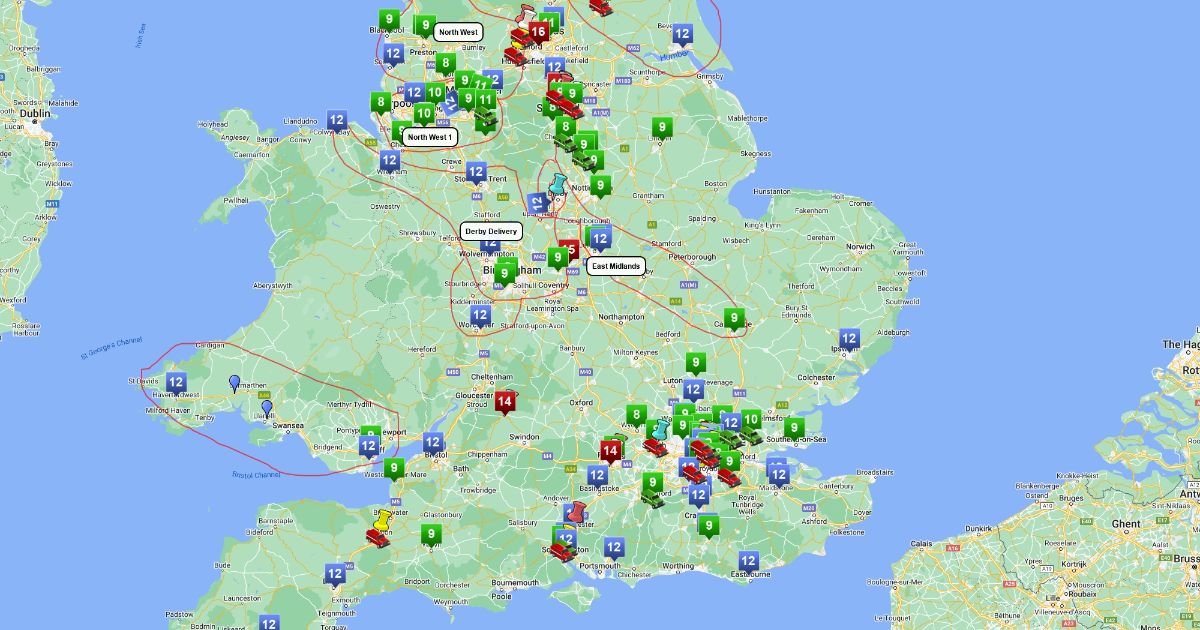This screenshot has height=630, width=1200.
Task: Open the blue 12 marker at Bristol
Action: pyautogui.click(x=433, y=443)
